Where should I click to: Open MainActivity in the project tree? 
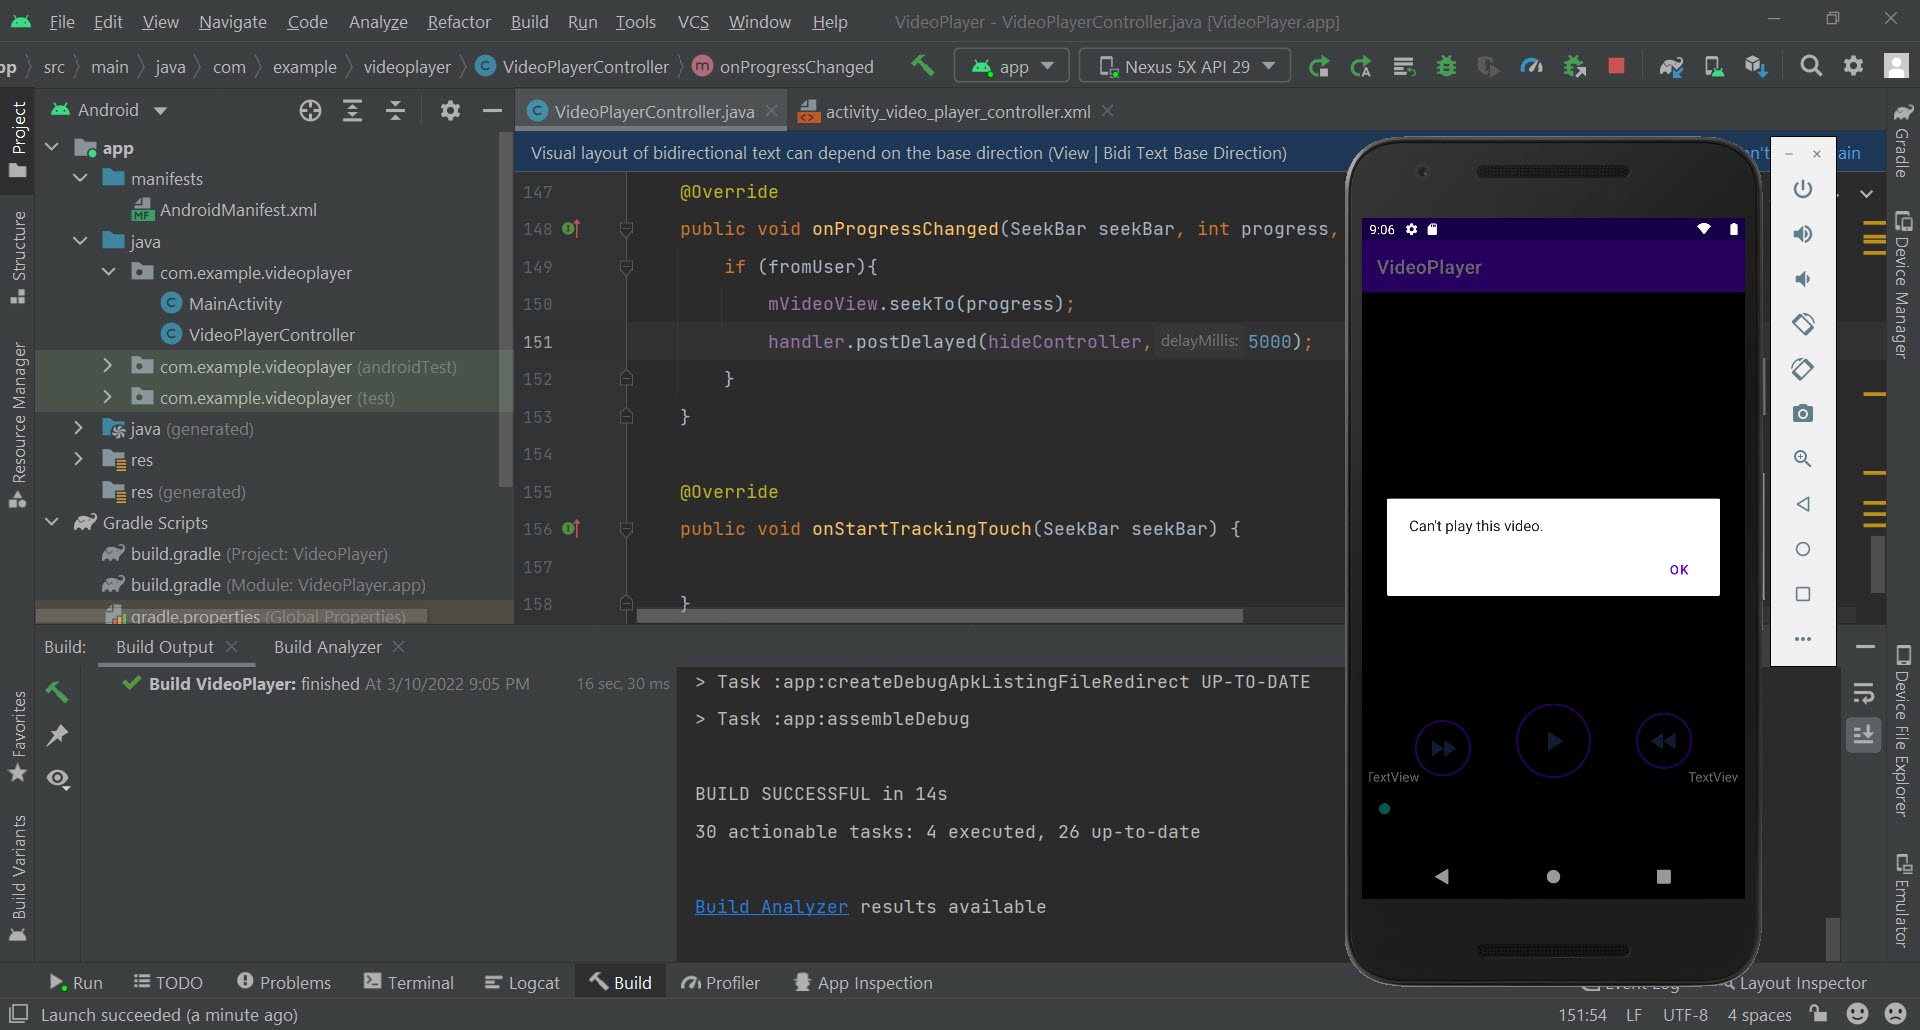point(235,304)
